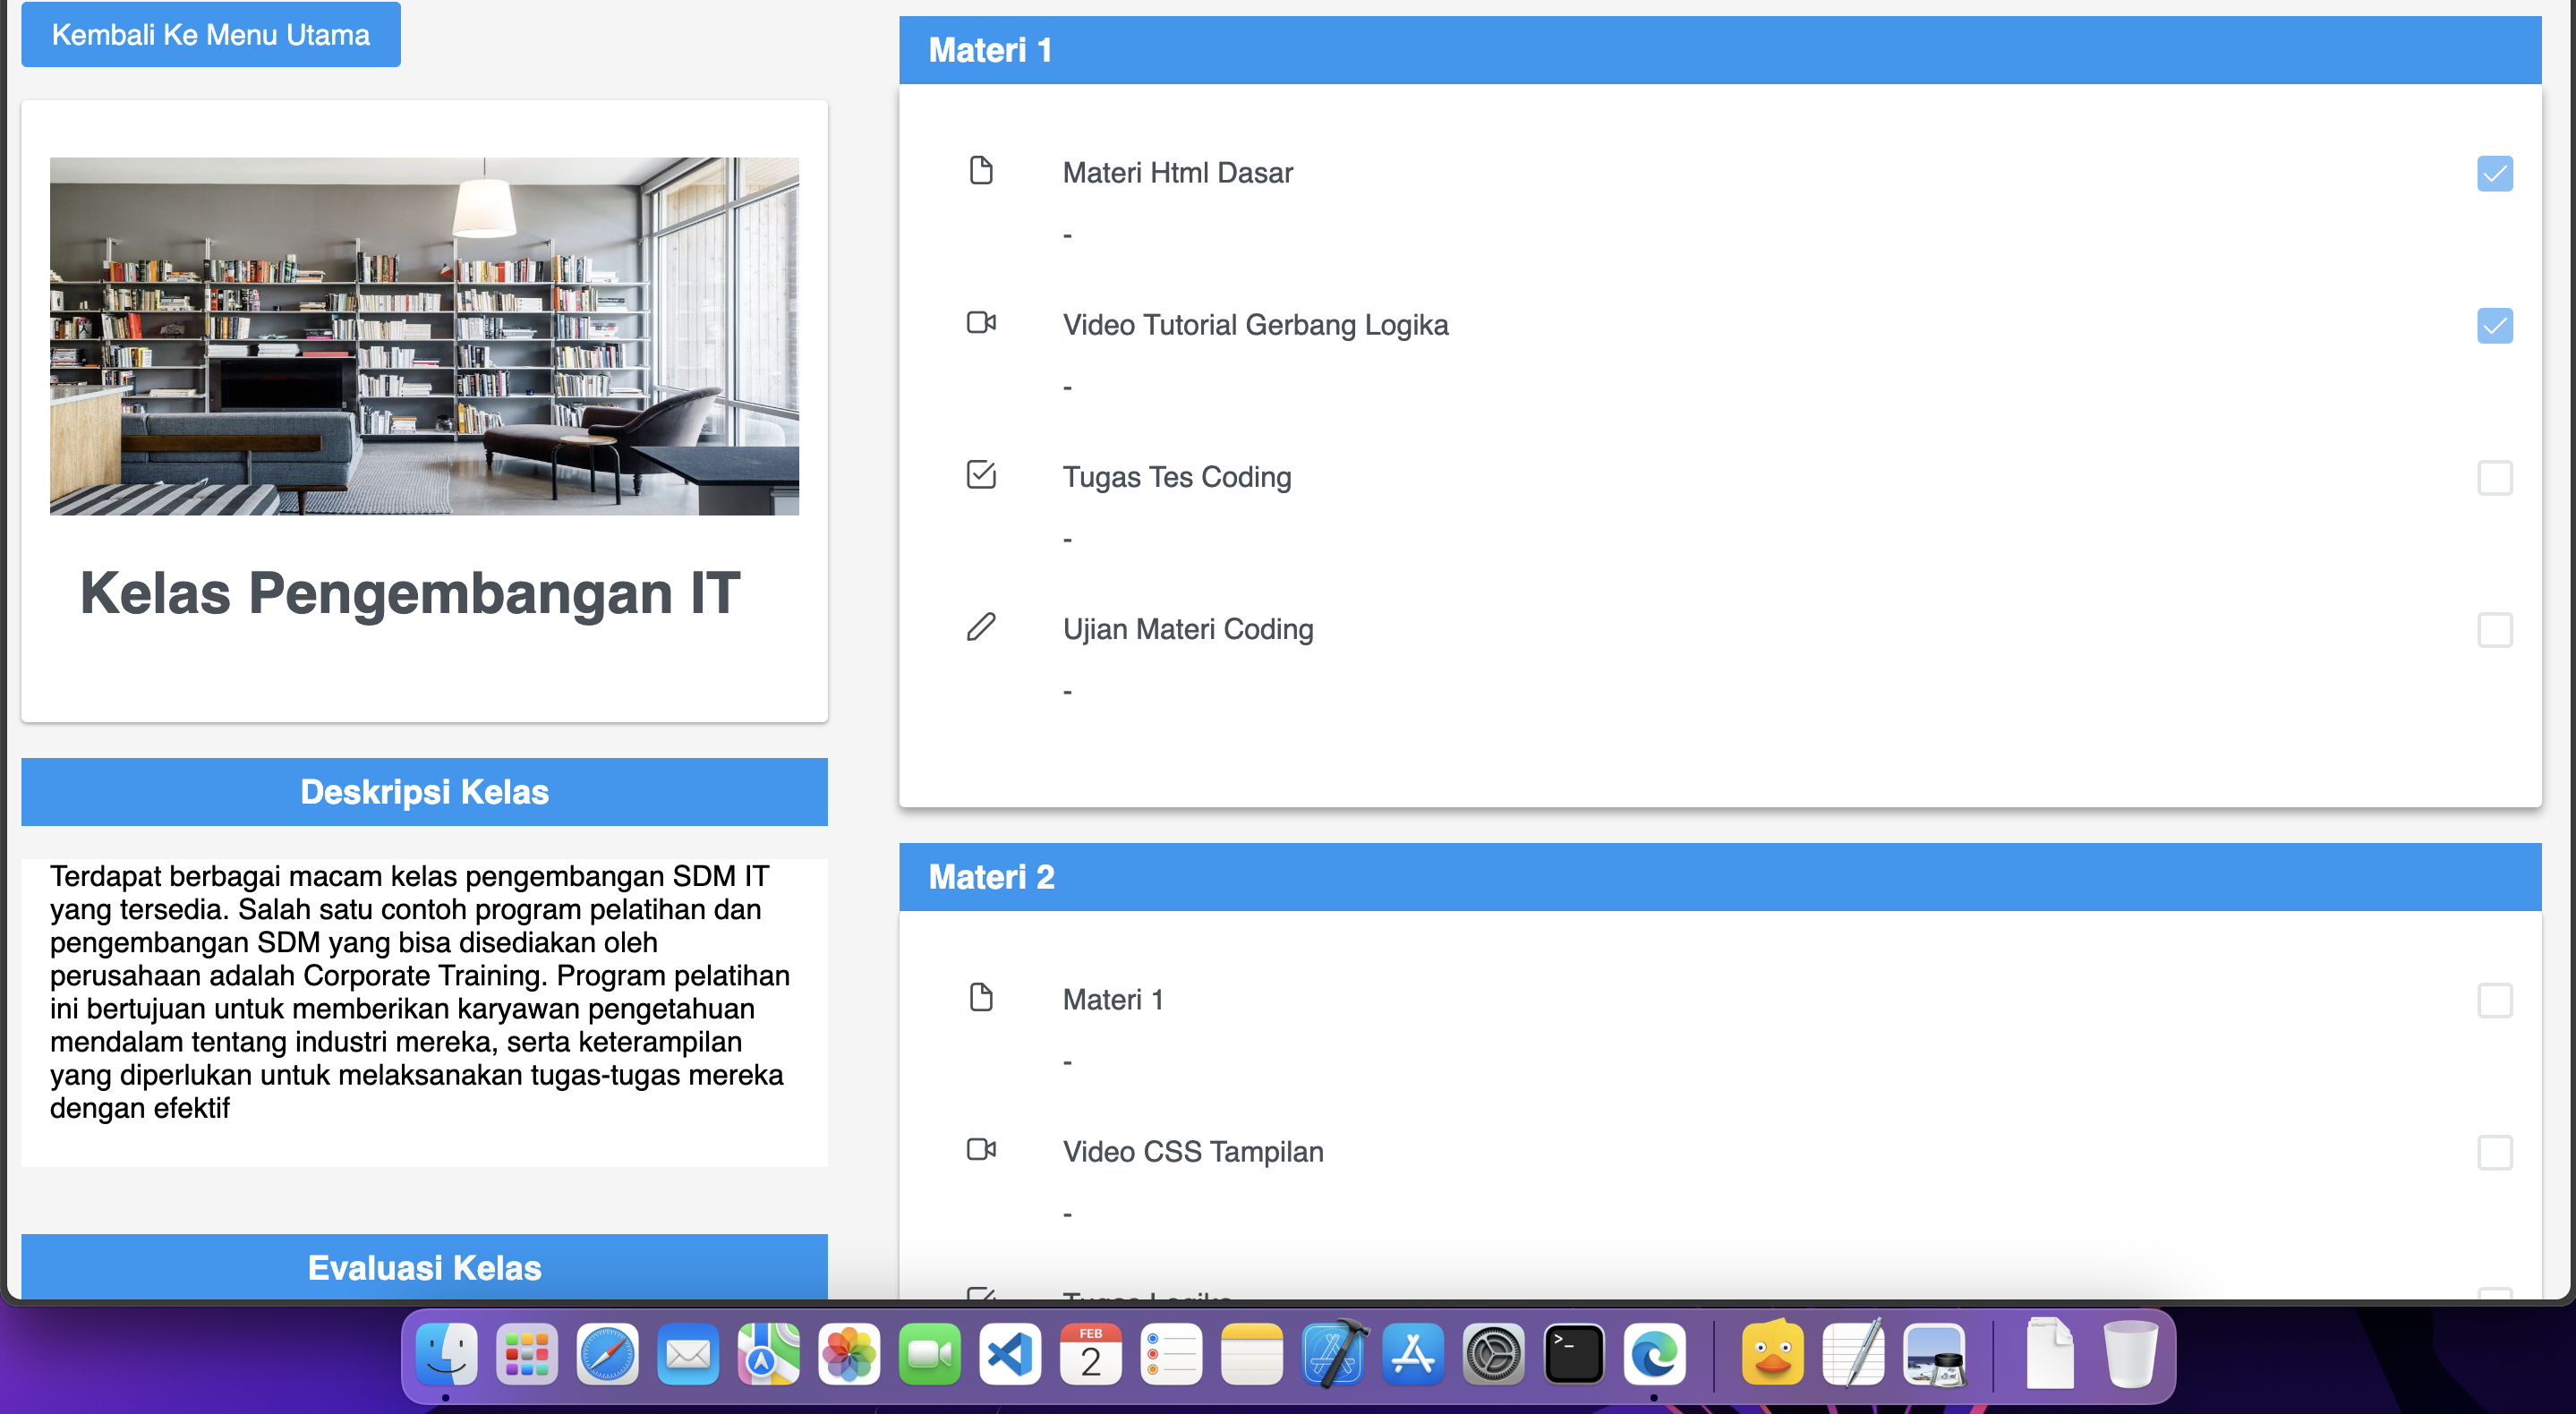
Task: Click the library class thumbnail image
Action: [424, 336]
